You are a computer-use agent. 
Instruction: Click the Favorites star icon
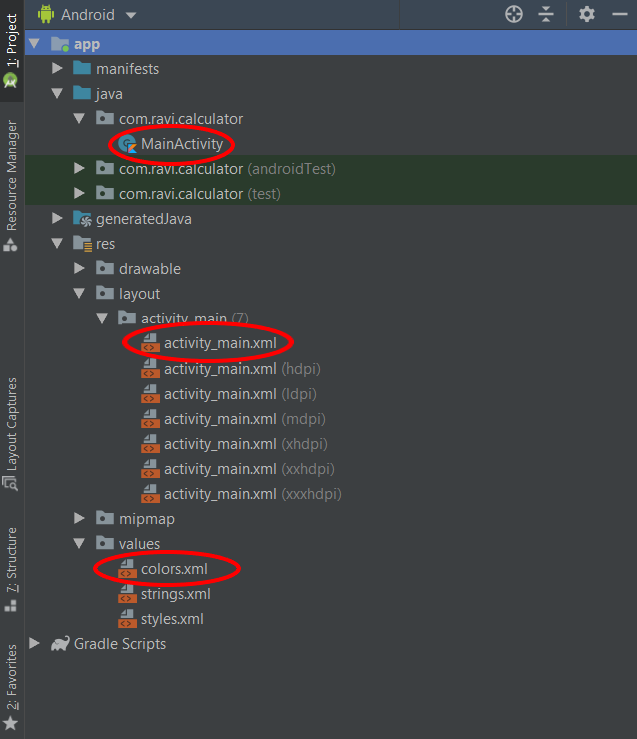coord(10,723)
